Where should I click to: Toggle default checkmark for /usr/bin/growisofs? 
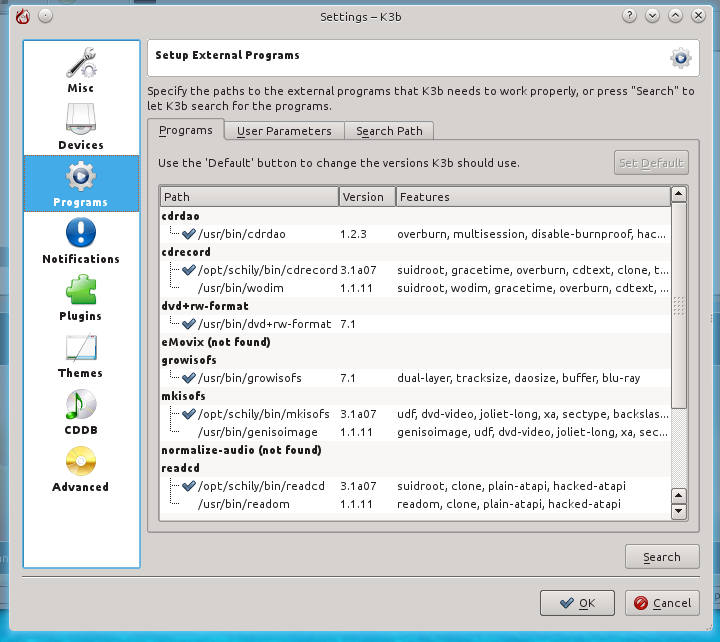click(x=189, y=378)
